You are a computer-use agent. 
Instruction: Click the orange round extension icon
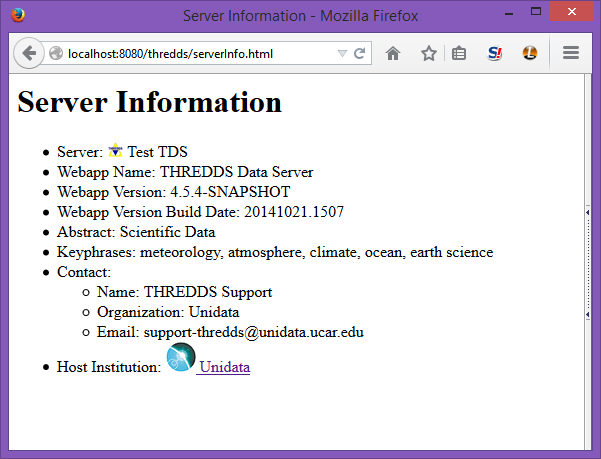coord(530,53)
